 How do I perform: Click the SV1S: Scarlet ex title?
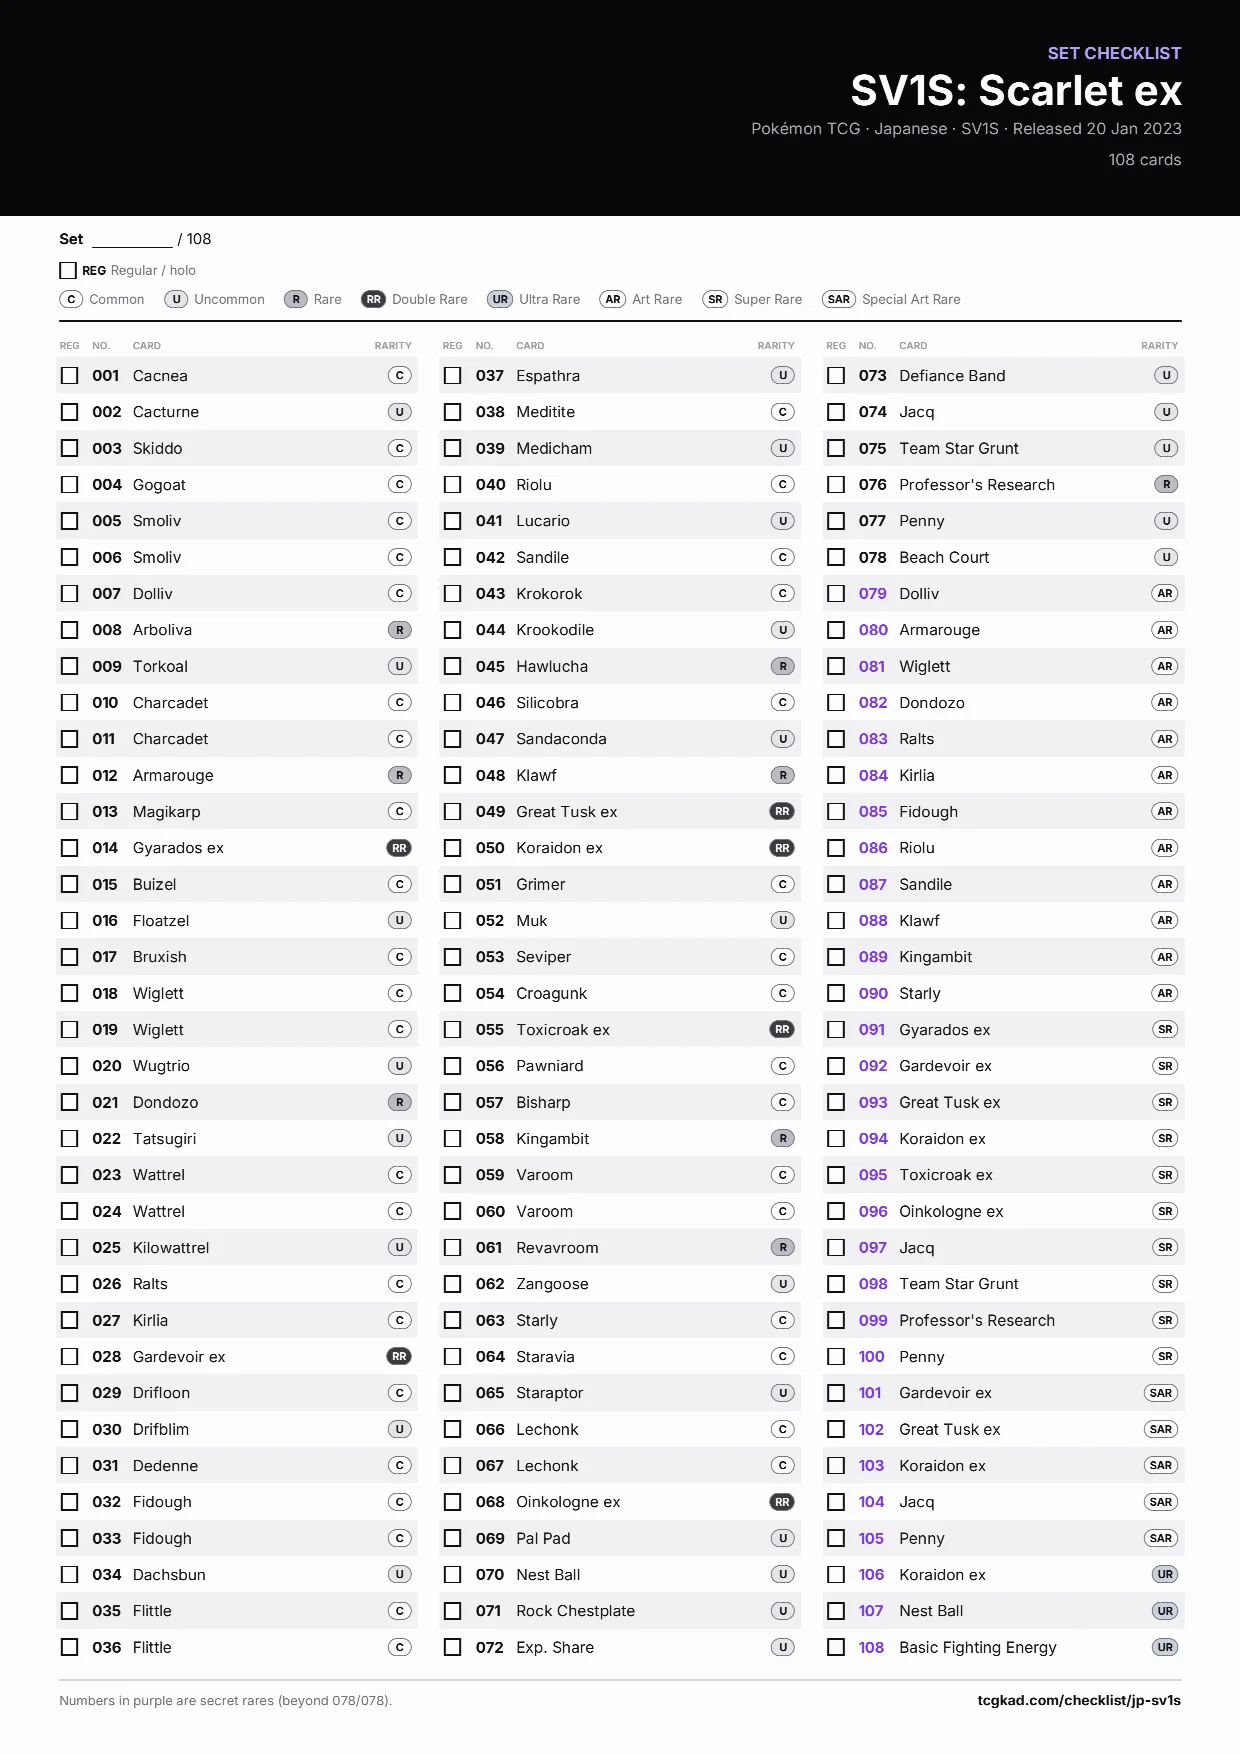[x=1016, y=90]
